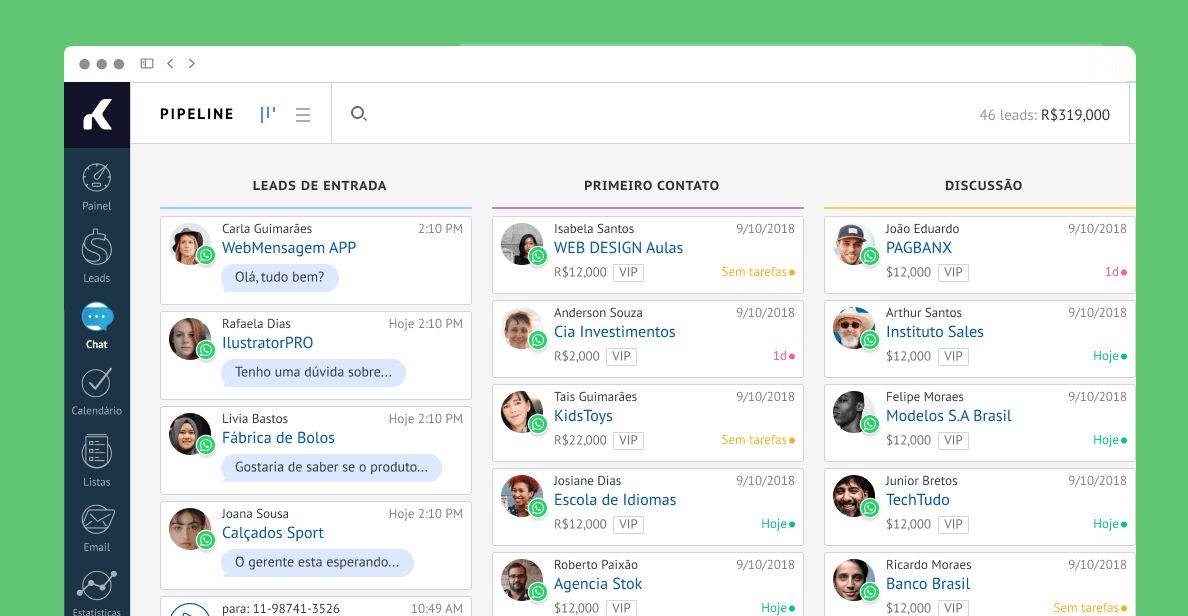The width and height of the screenshot is (1188, 616).
Task: Open the WebMensagem APP lead
Action: click(289, 248)
